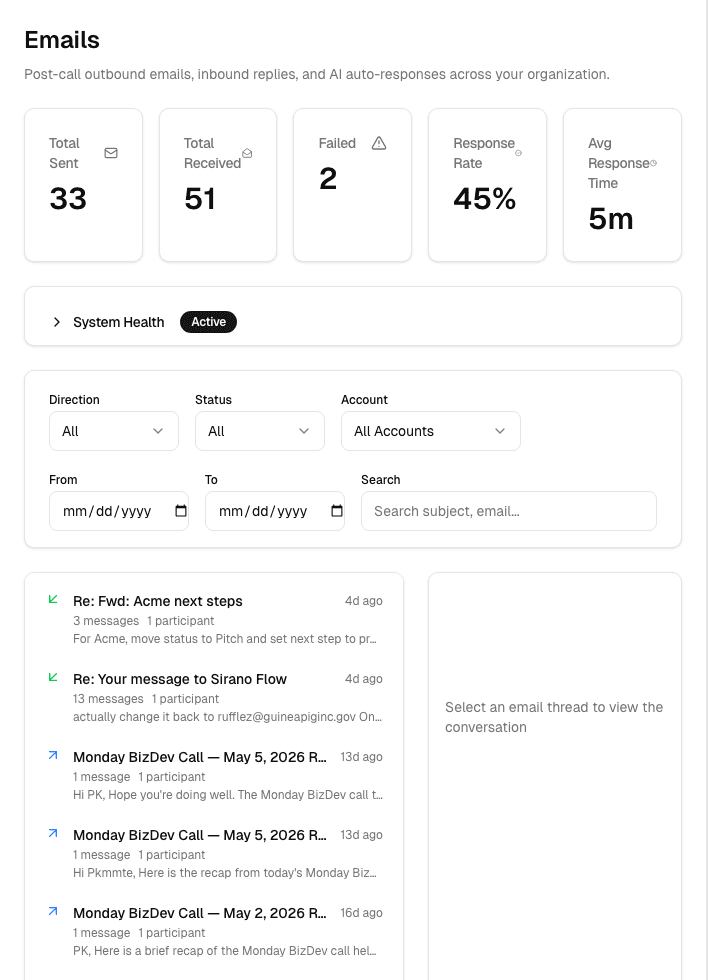Click the green inbound arrow of Acme next steps
Image resolution: width=708 pixels, height=980 pixels.
pos(53,599)
